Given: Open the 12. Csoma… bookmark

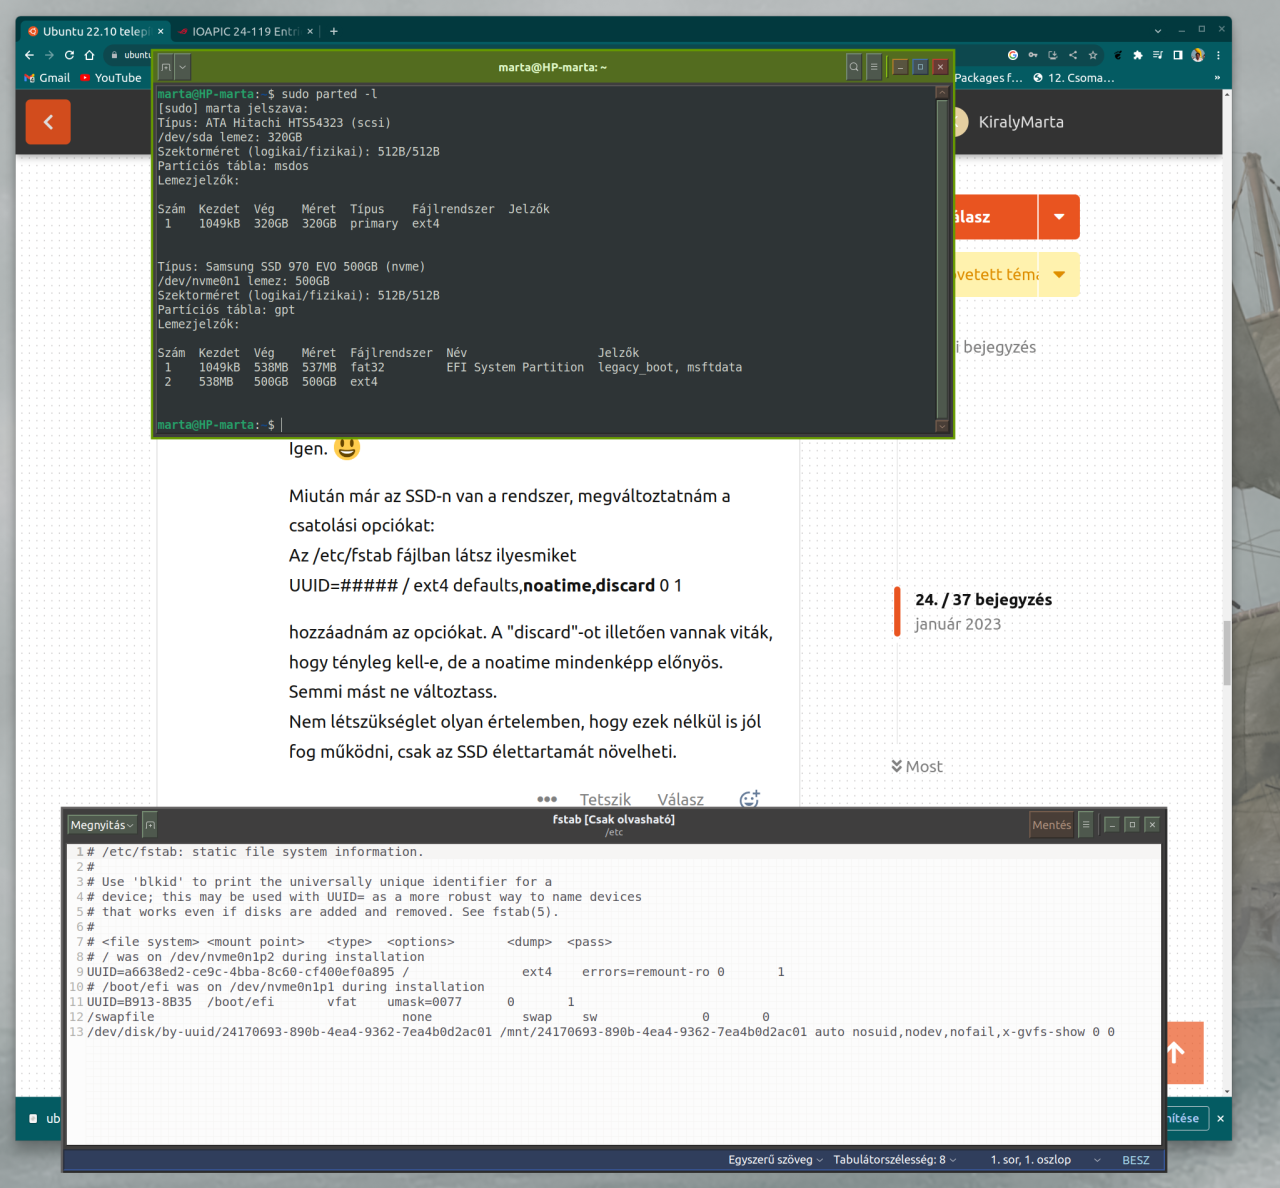Looking at the screenshot, I should (1073, 78).
